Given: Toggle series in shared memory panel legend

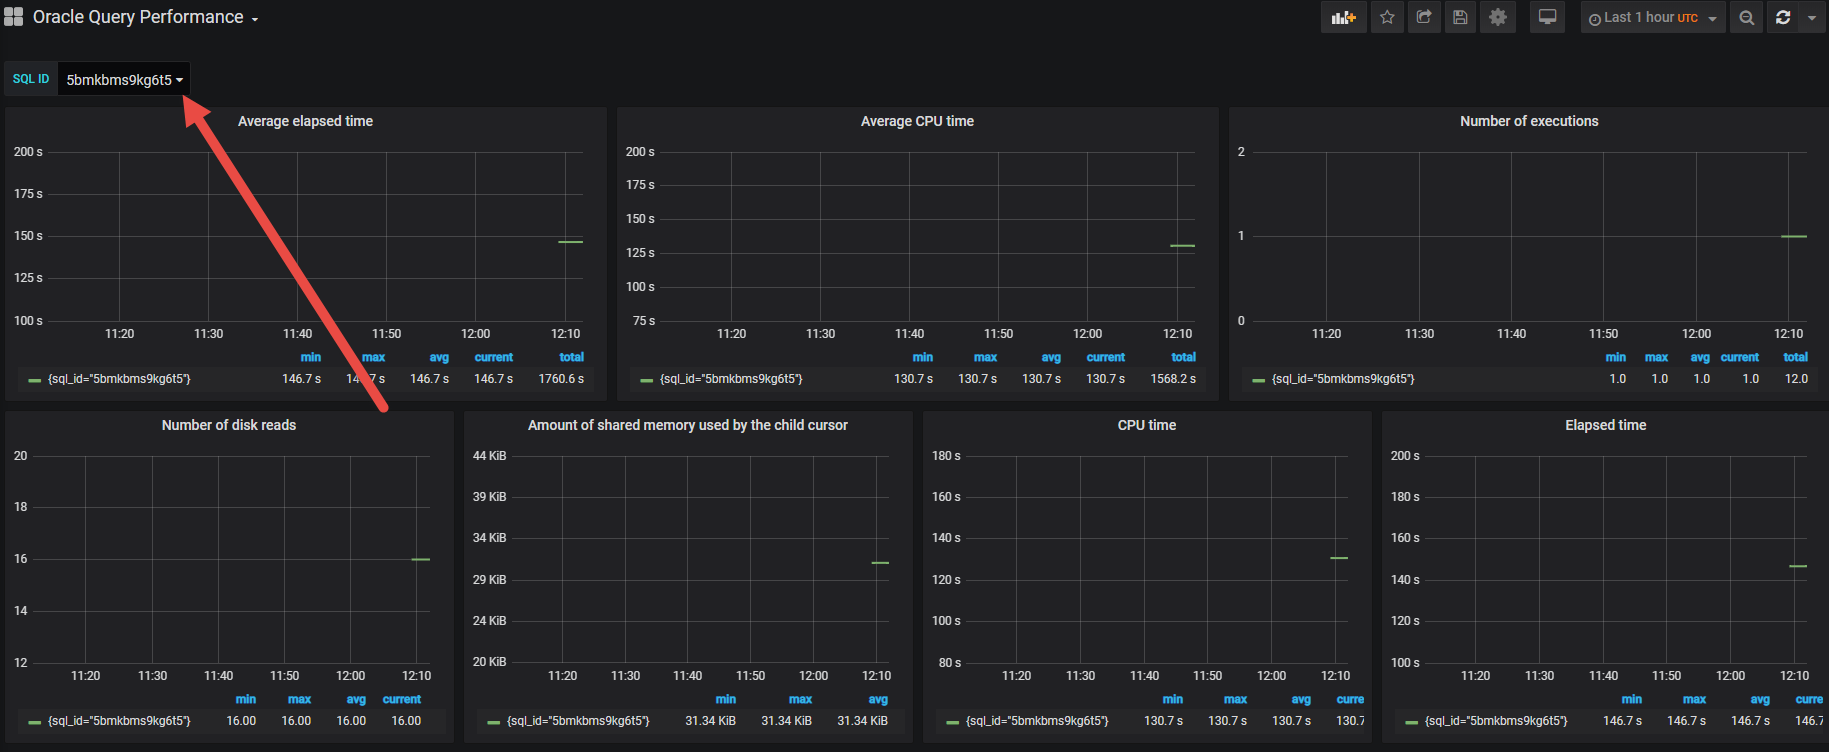Looking at the screenshot, I should coord(578,721).
